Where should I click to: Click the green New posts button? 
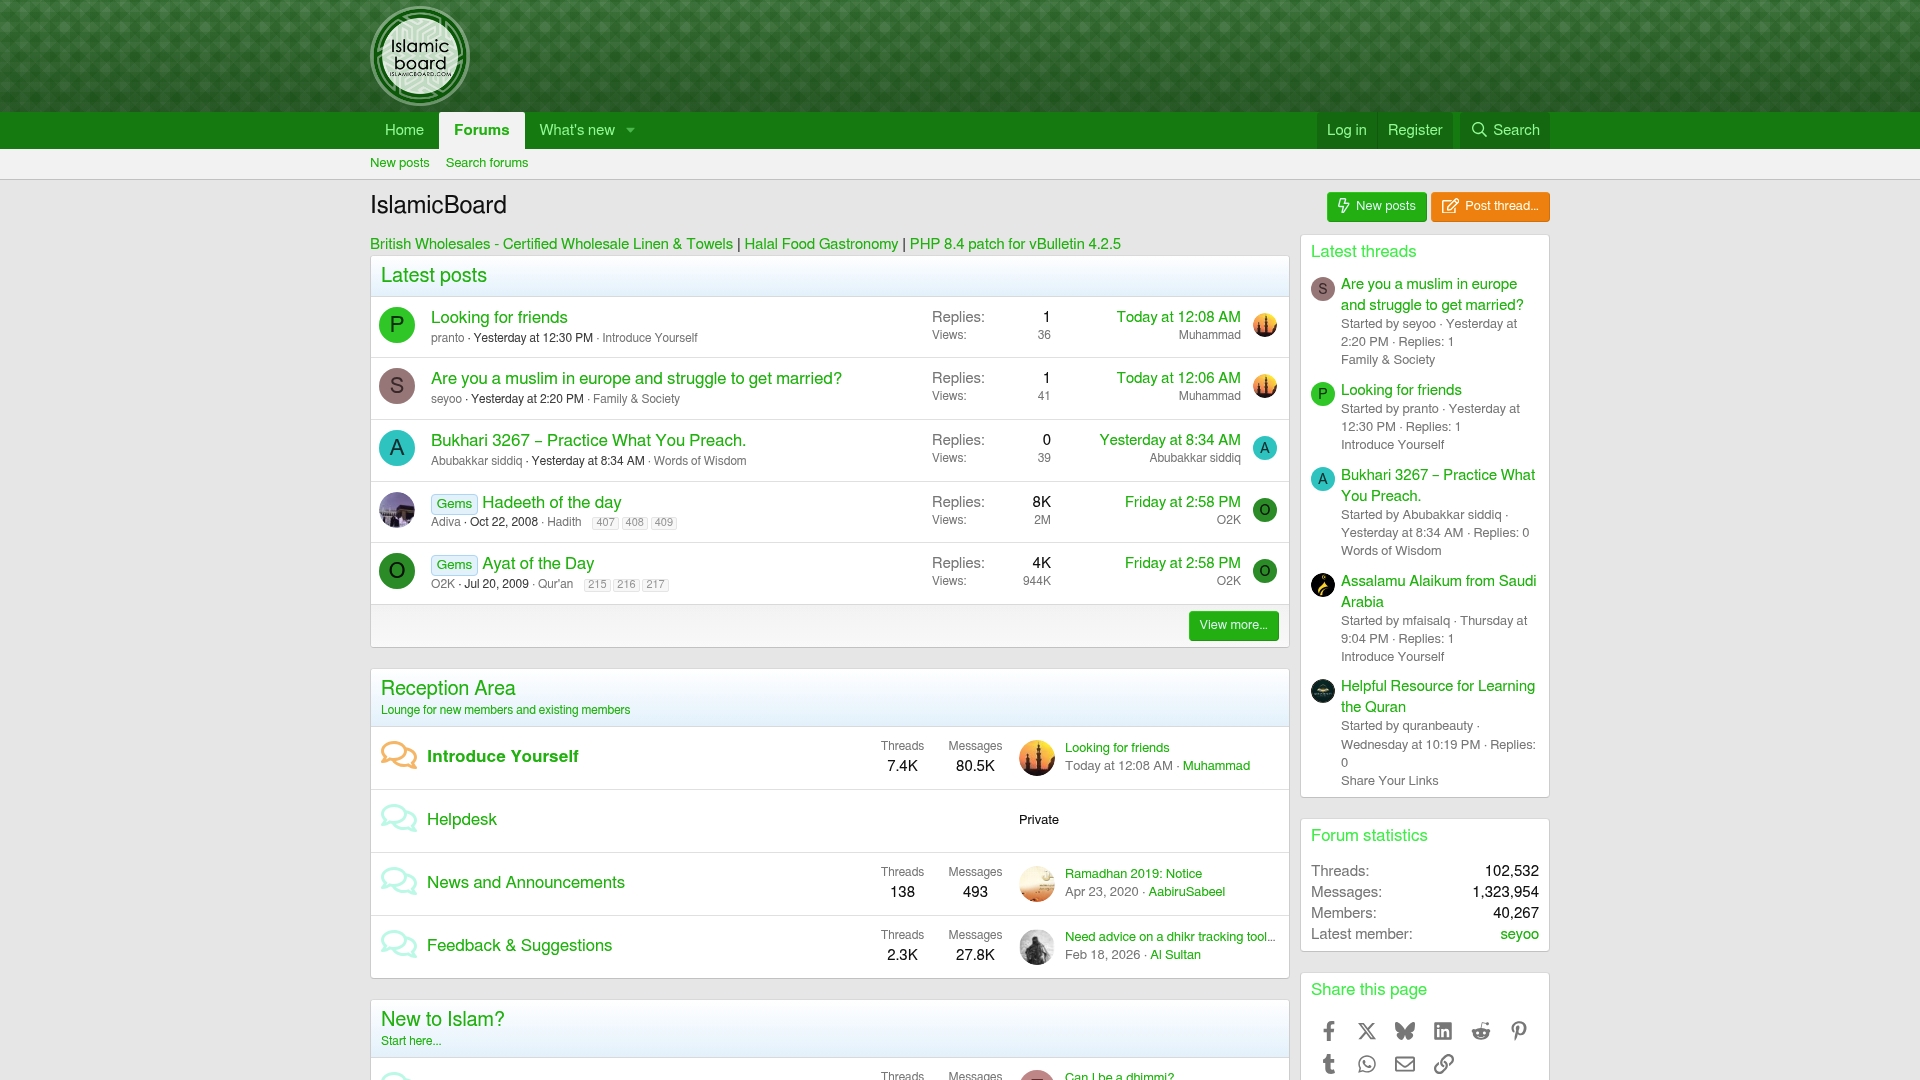[1376, 206]
